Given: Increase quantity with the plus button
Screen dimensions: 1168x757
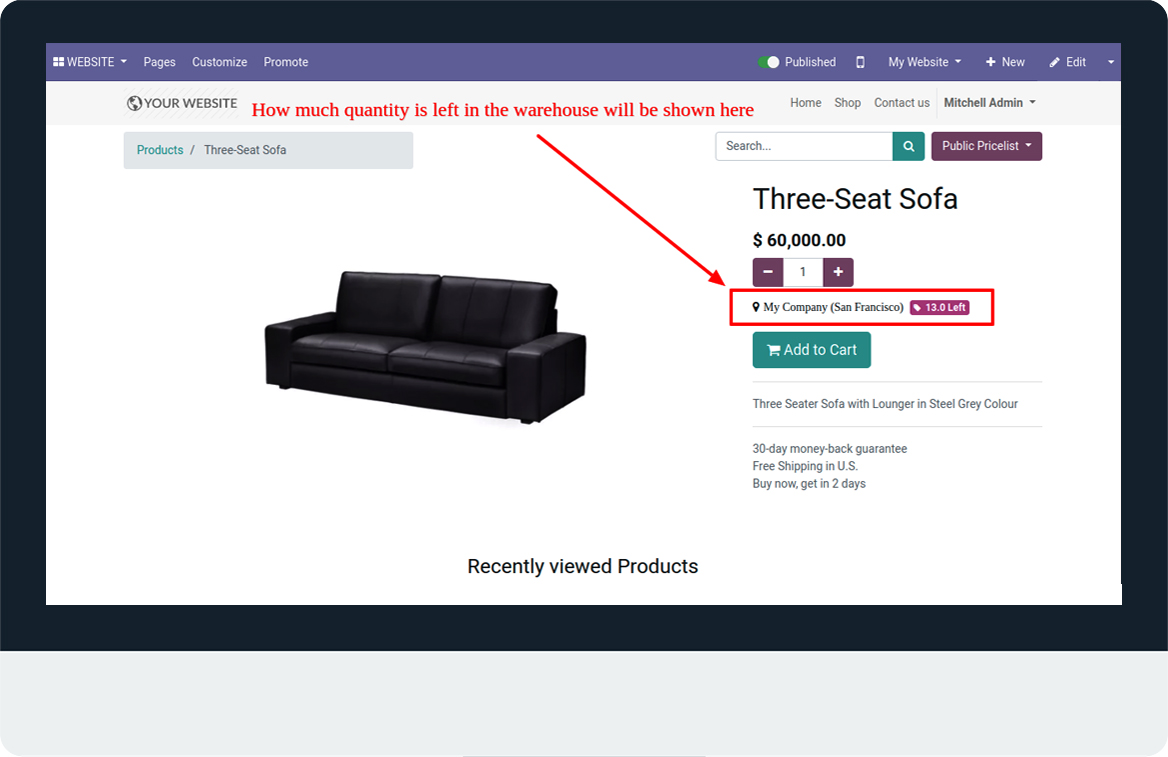Looking at the screenshot, I should tap(838, 272).
